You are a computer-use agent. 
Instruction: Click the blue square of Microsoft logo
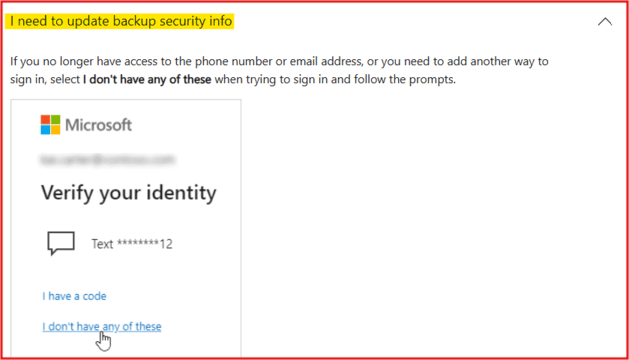coord(45,130)
